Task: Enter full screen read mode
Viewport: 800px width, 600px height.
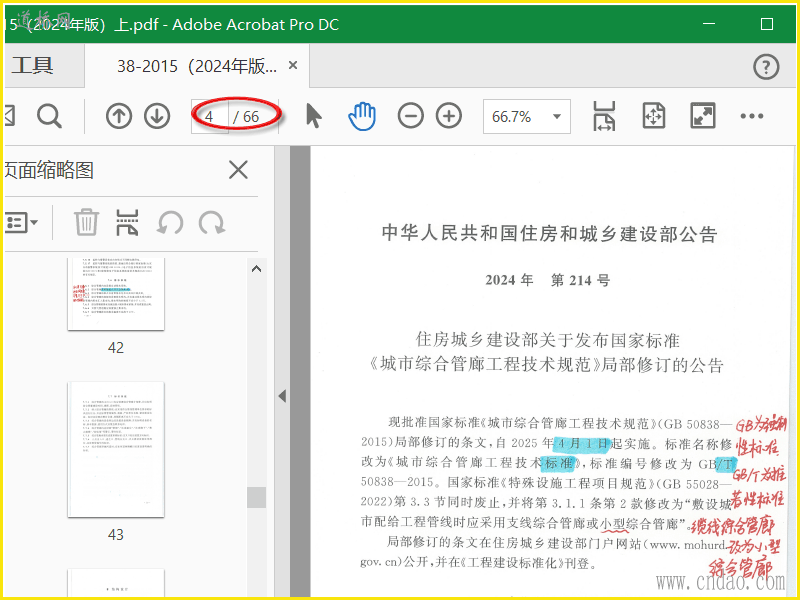Action: click(x=703, y=116)
